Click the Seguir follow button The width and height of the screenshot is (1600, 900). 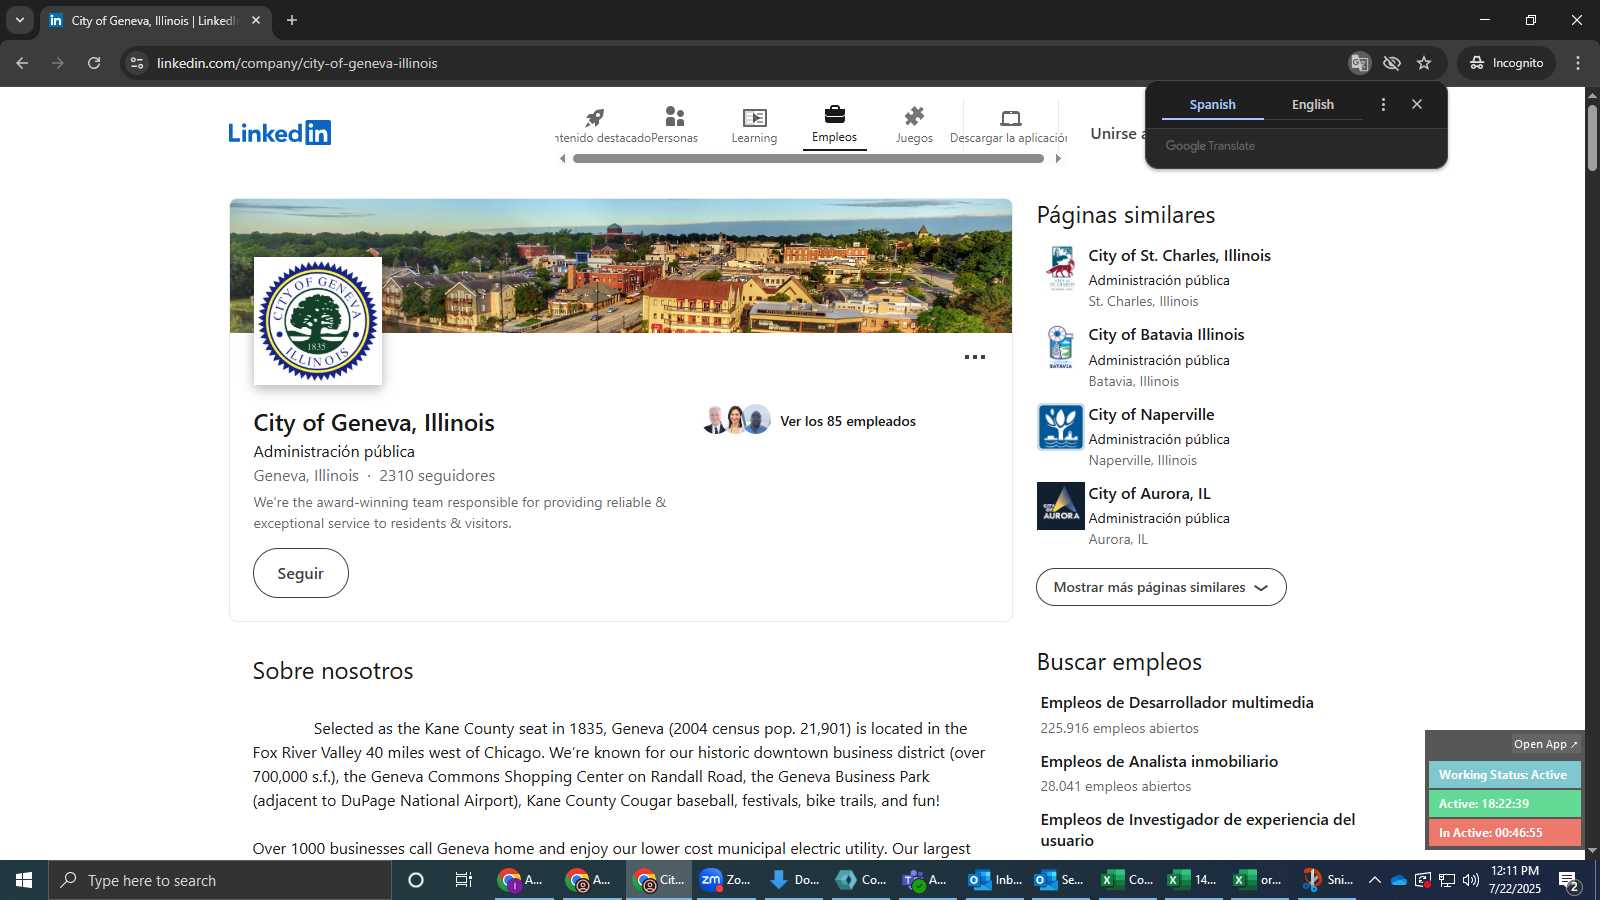point(301,573)
